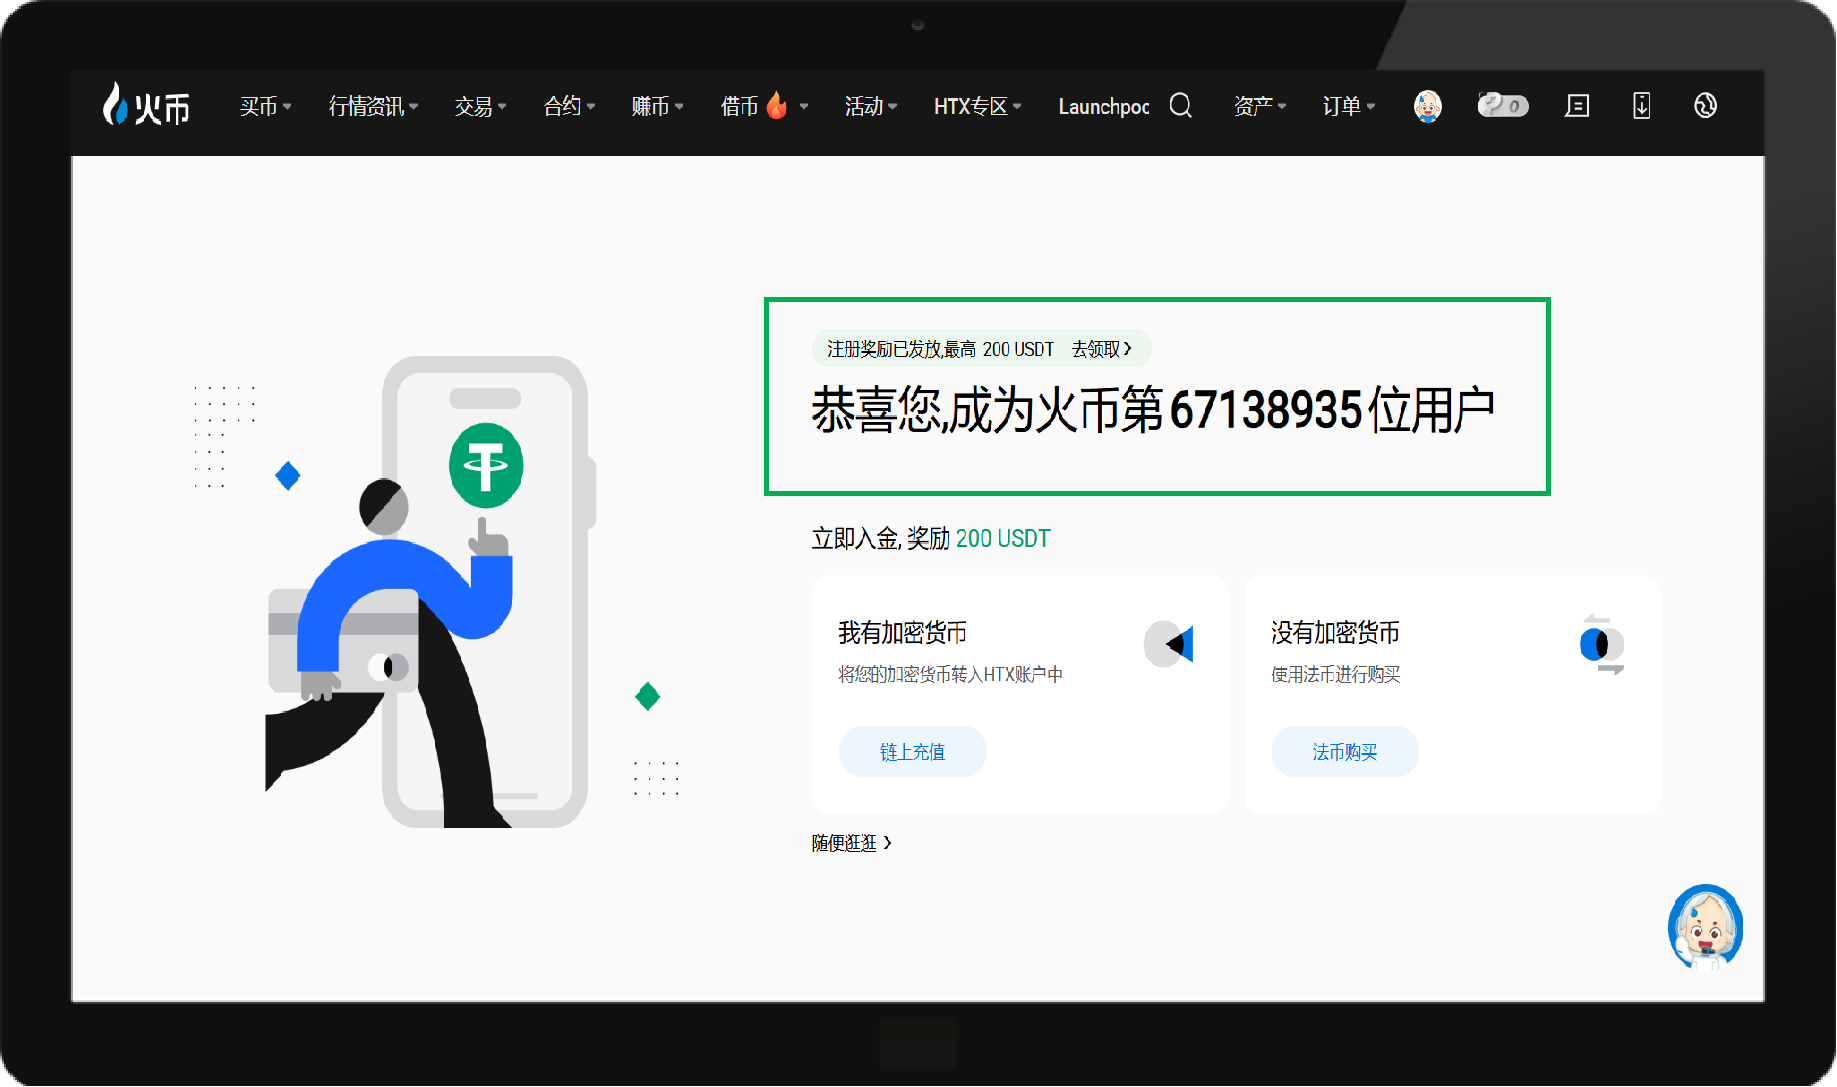Screen dimensions: 1837x1087
Task: Click the app download icon
Action: (x=1641, y=105)
